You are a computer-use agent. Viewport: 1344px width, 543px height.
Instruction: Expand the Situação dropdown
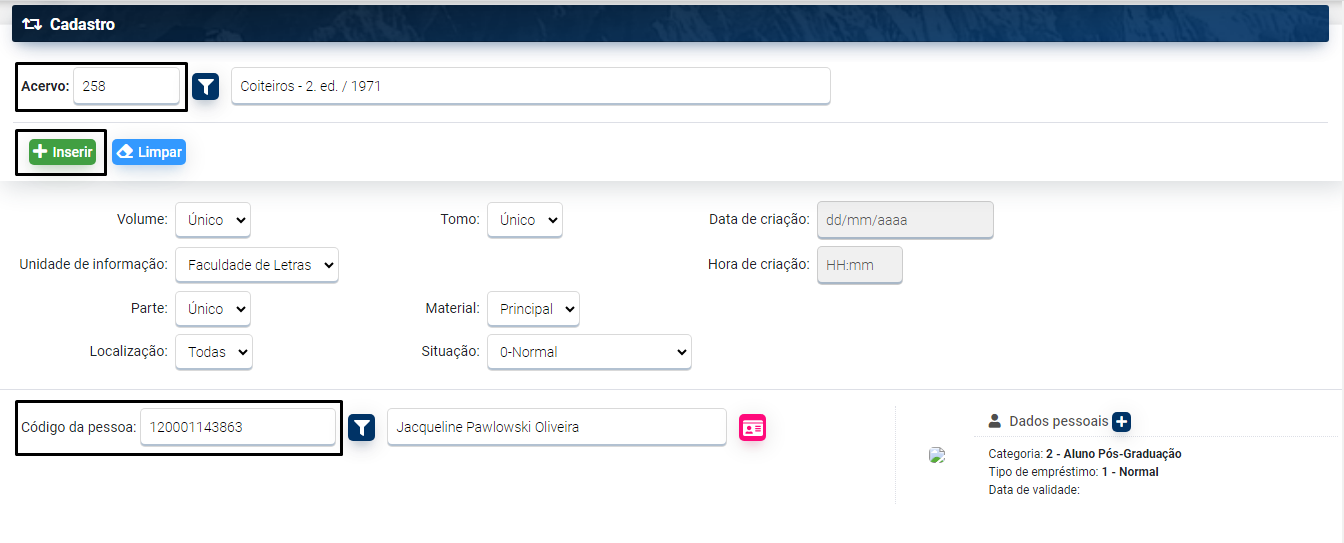pos(589,352)
